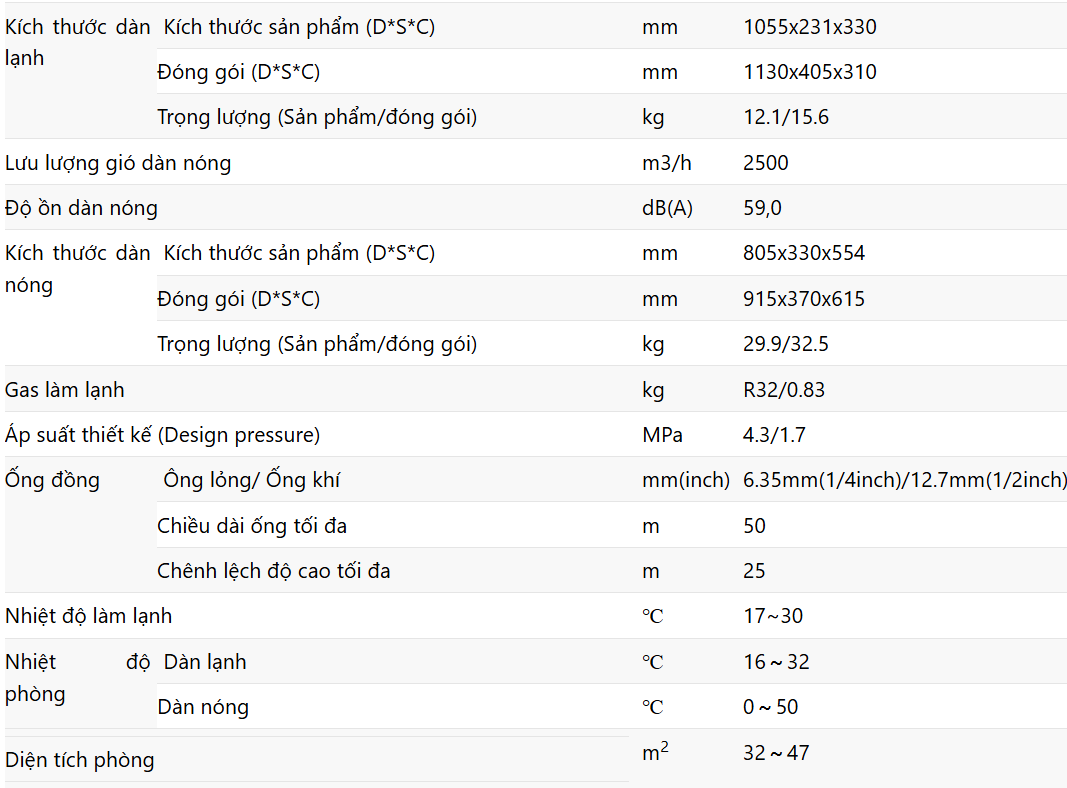Click the "Diện tích phòng" row label
Screen dimensions: 1067x788
point(80,760)
